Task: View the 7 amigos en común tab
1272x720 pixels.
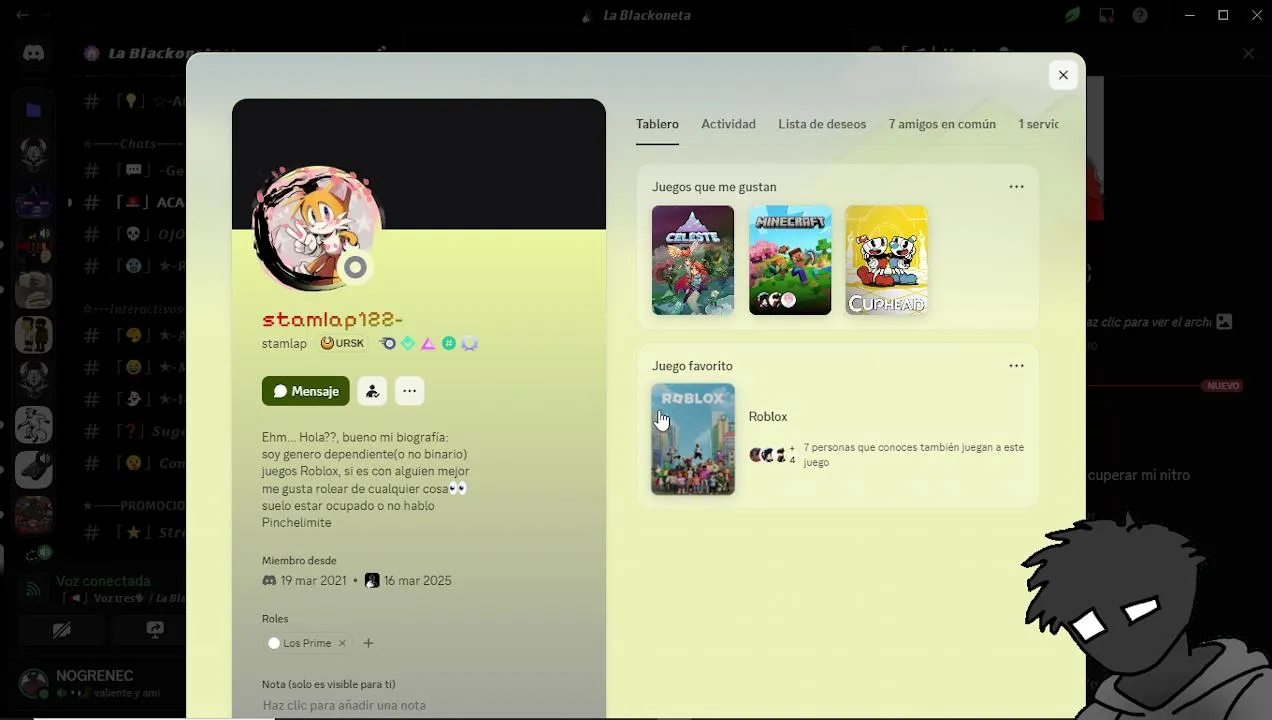Action: point(942,124)
